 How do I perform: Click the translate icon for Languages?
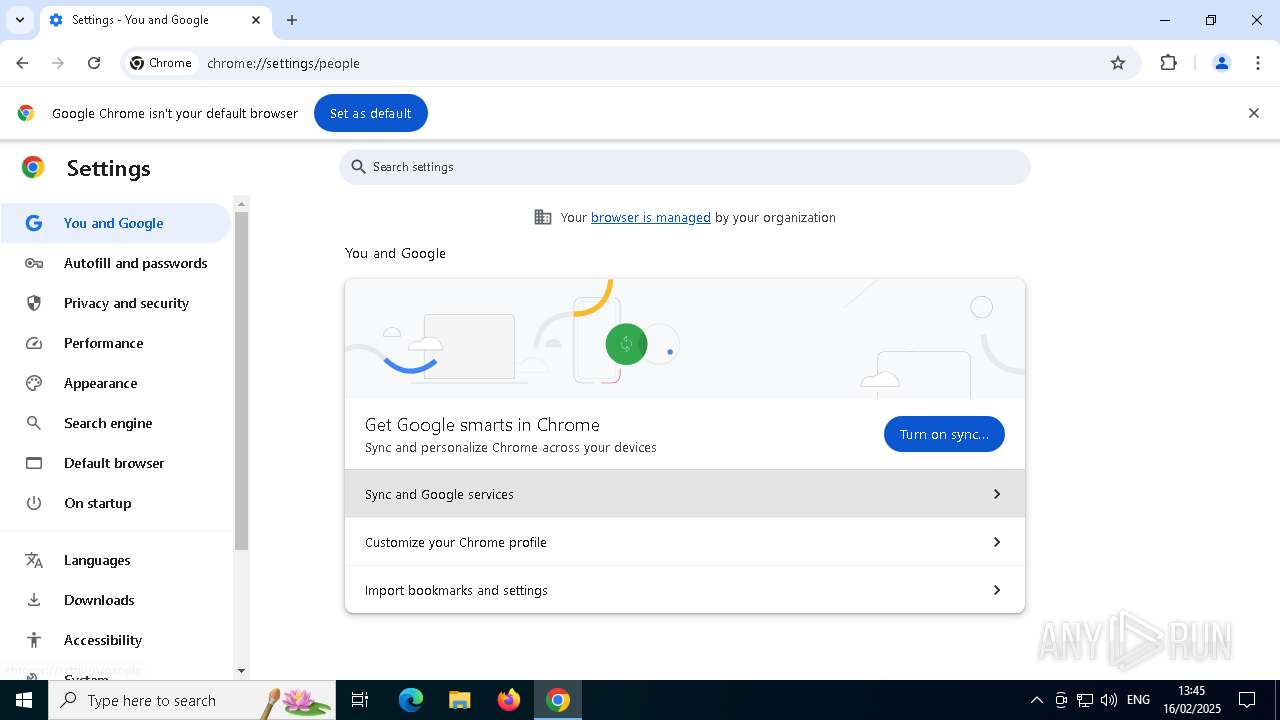[x=34, y=560]
